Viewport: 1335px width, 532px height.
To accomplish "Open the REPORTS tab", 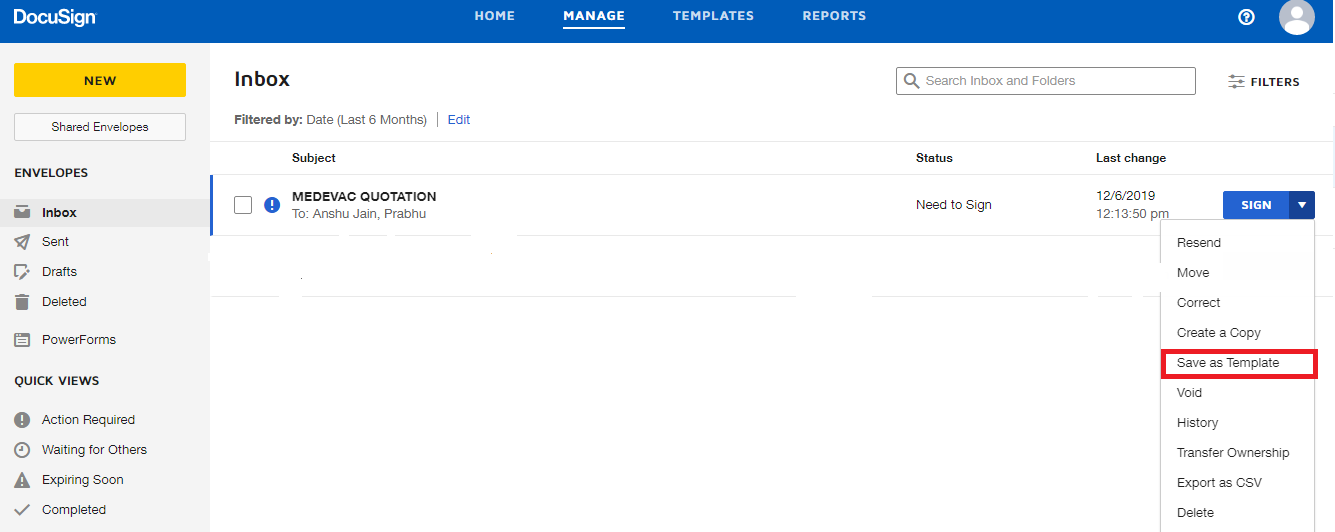I will click(834, 16).
